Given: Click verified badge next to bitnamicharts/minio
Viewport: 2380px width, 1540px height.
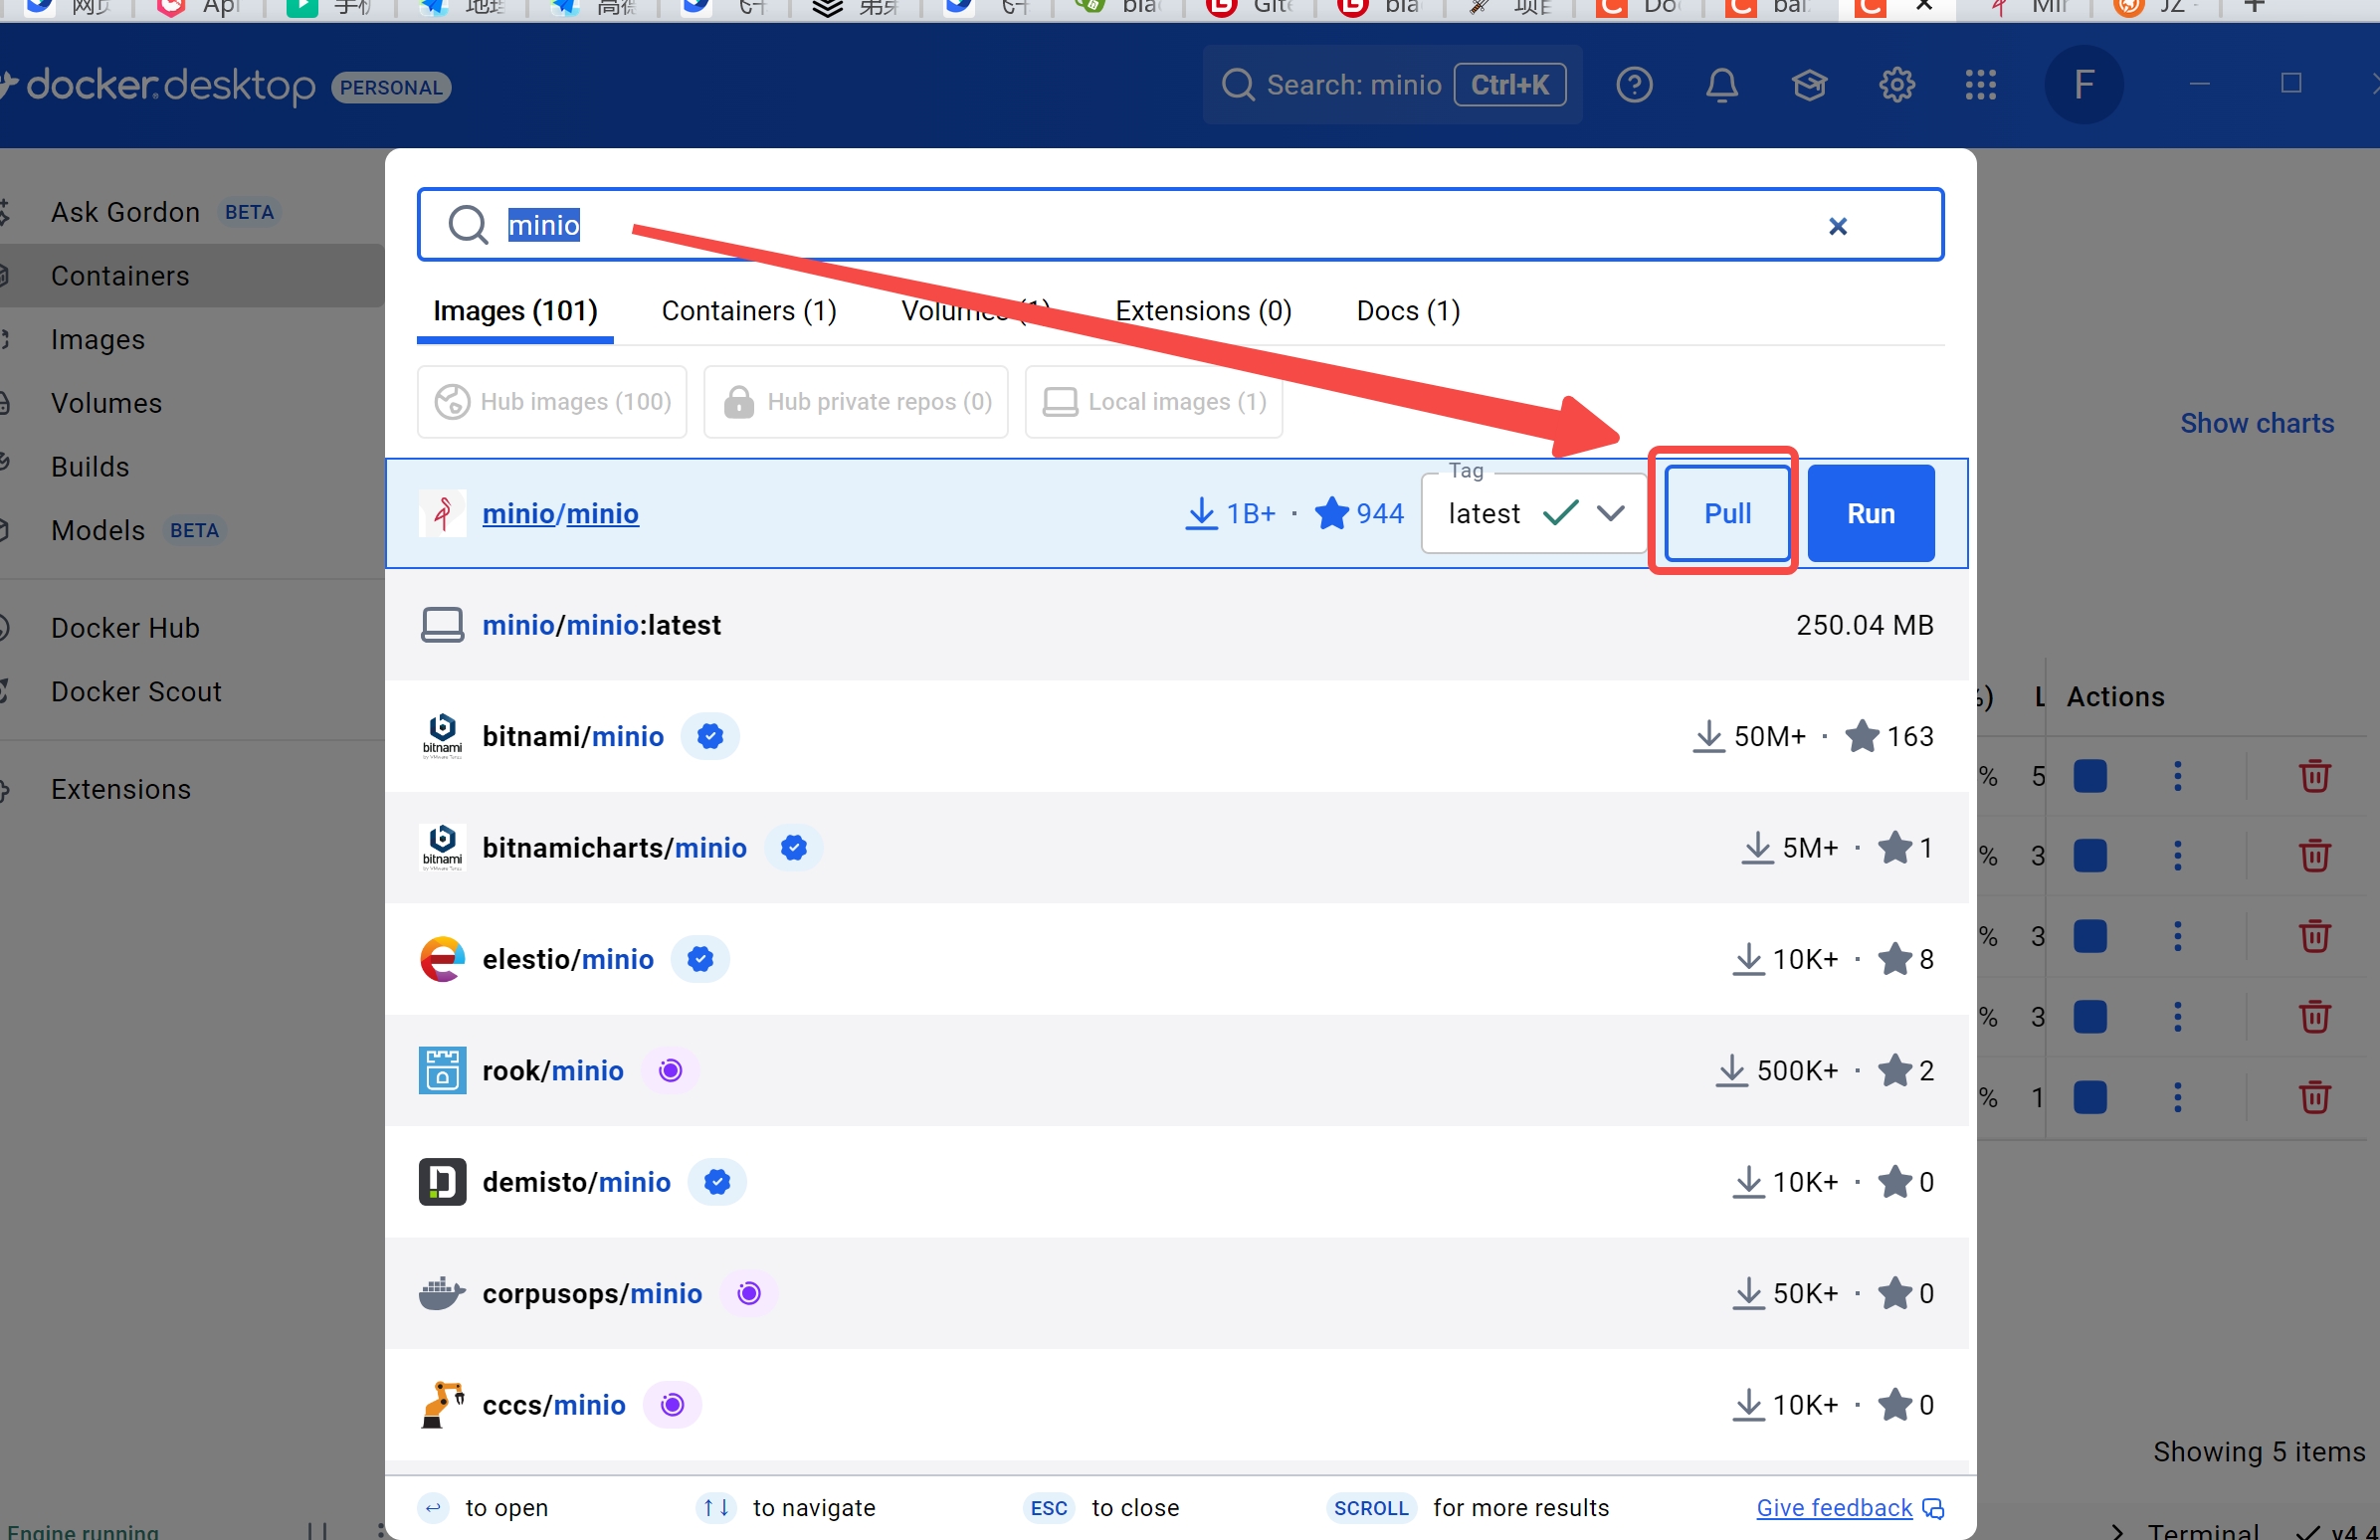Looking at the screenshot, I should click(794, 848).
